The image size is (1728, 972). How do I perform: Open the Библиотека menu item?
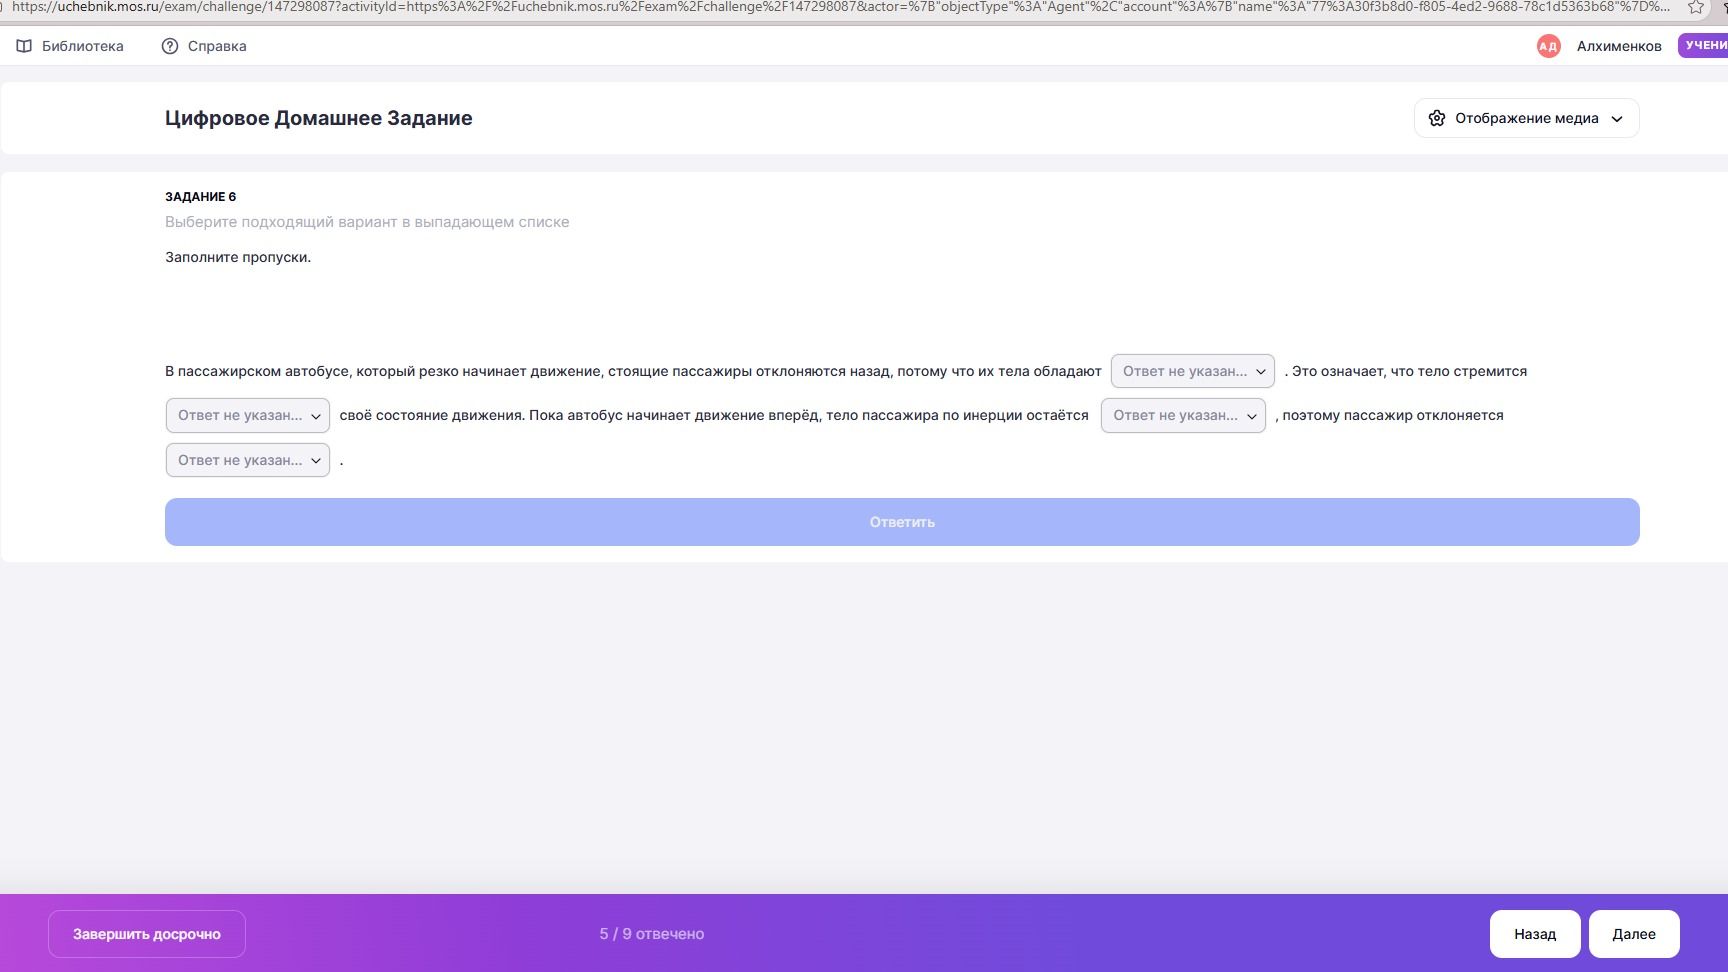click(70, 46)
